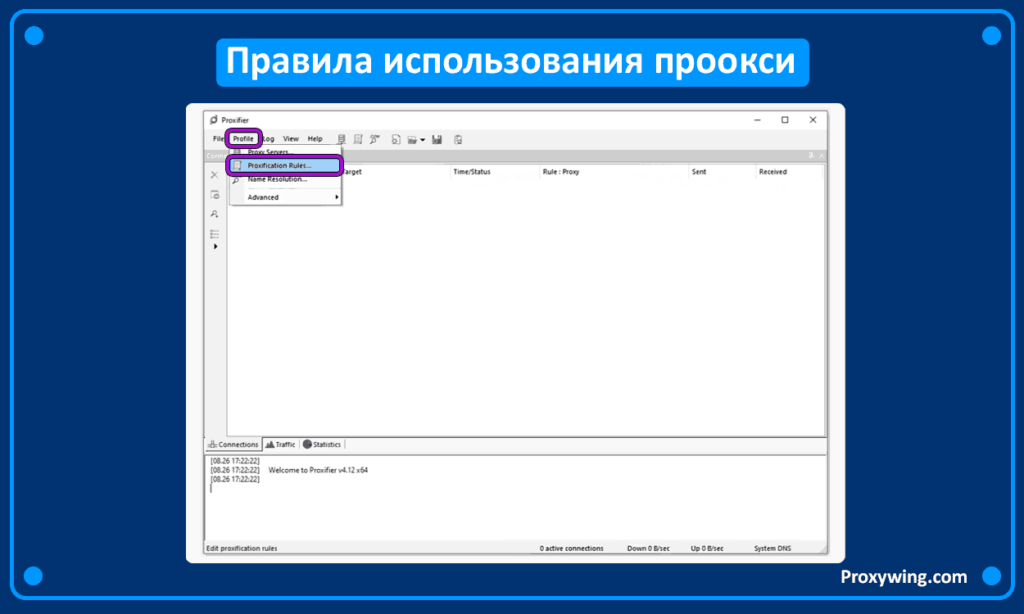Click the rightmost clipboard-style toolbar icon

point(458,139)
